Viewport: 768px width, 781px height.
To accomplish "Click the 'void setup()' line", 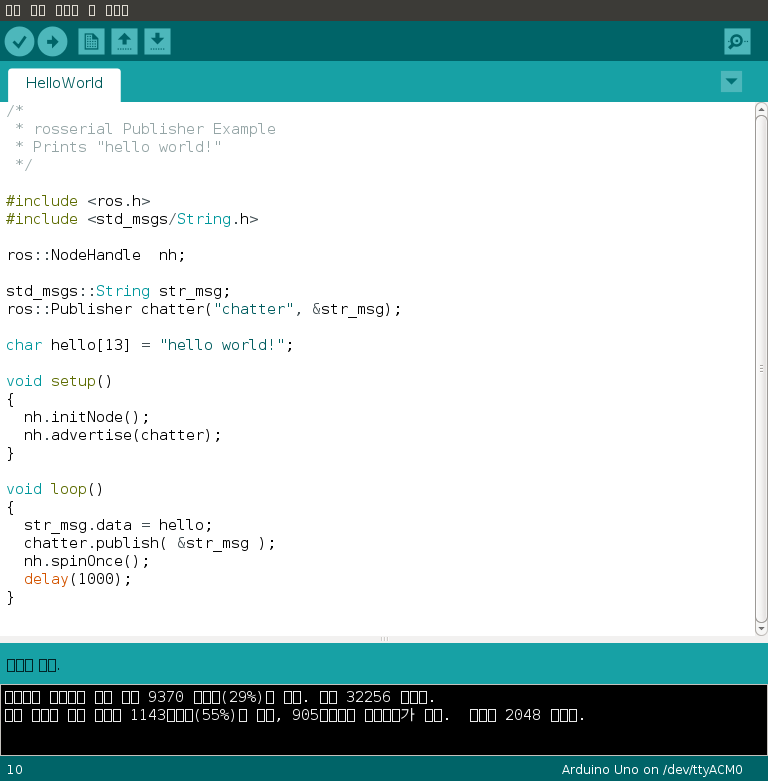I will point(59,382).
